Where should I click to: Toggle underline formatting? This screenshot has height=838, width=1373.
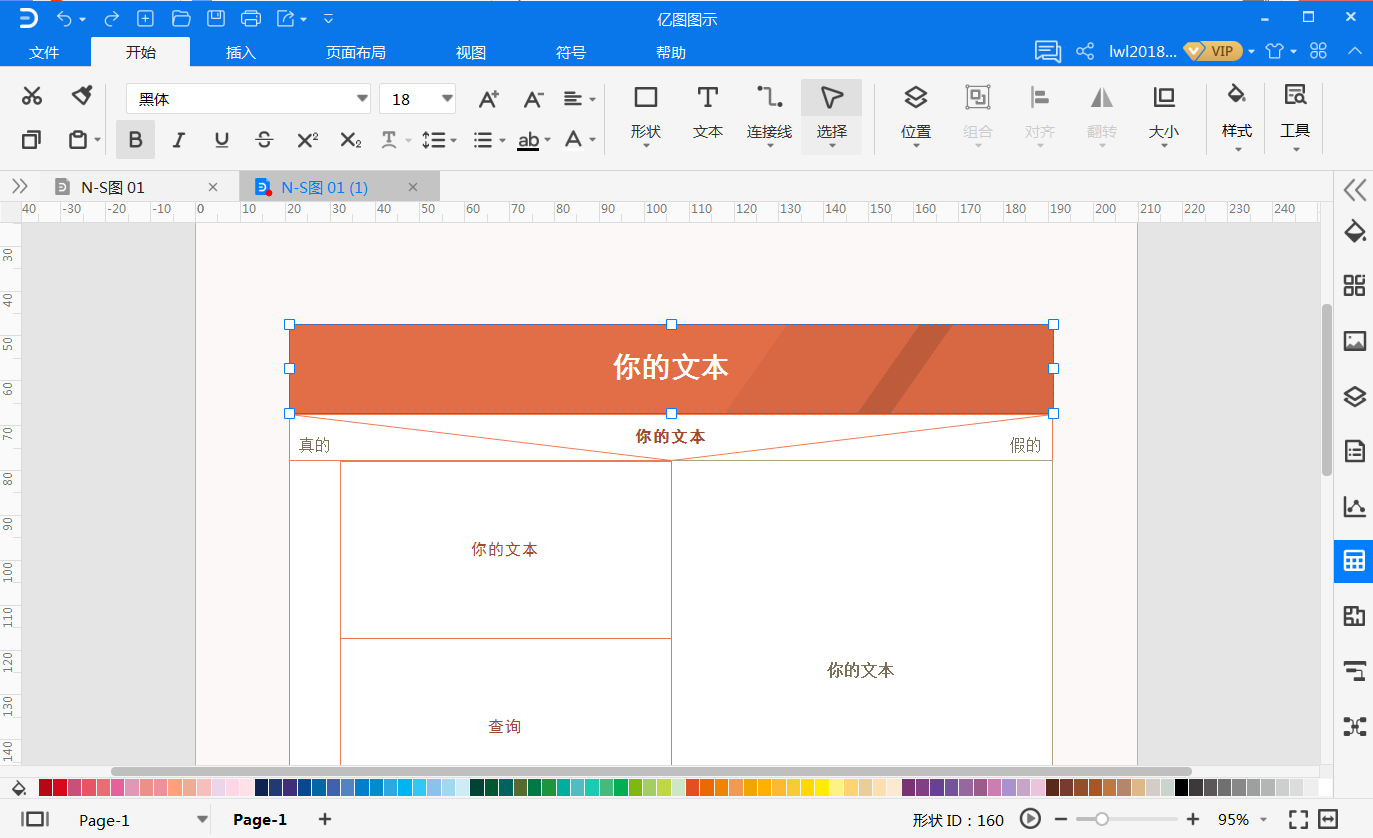point(221,140)
